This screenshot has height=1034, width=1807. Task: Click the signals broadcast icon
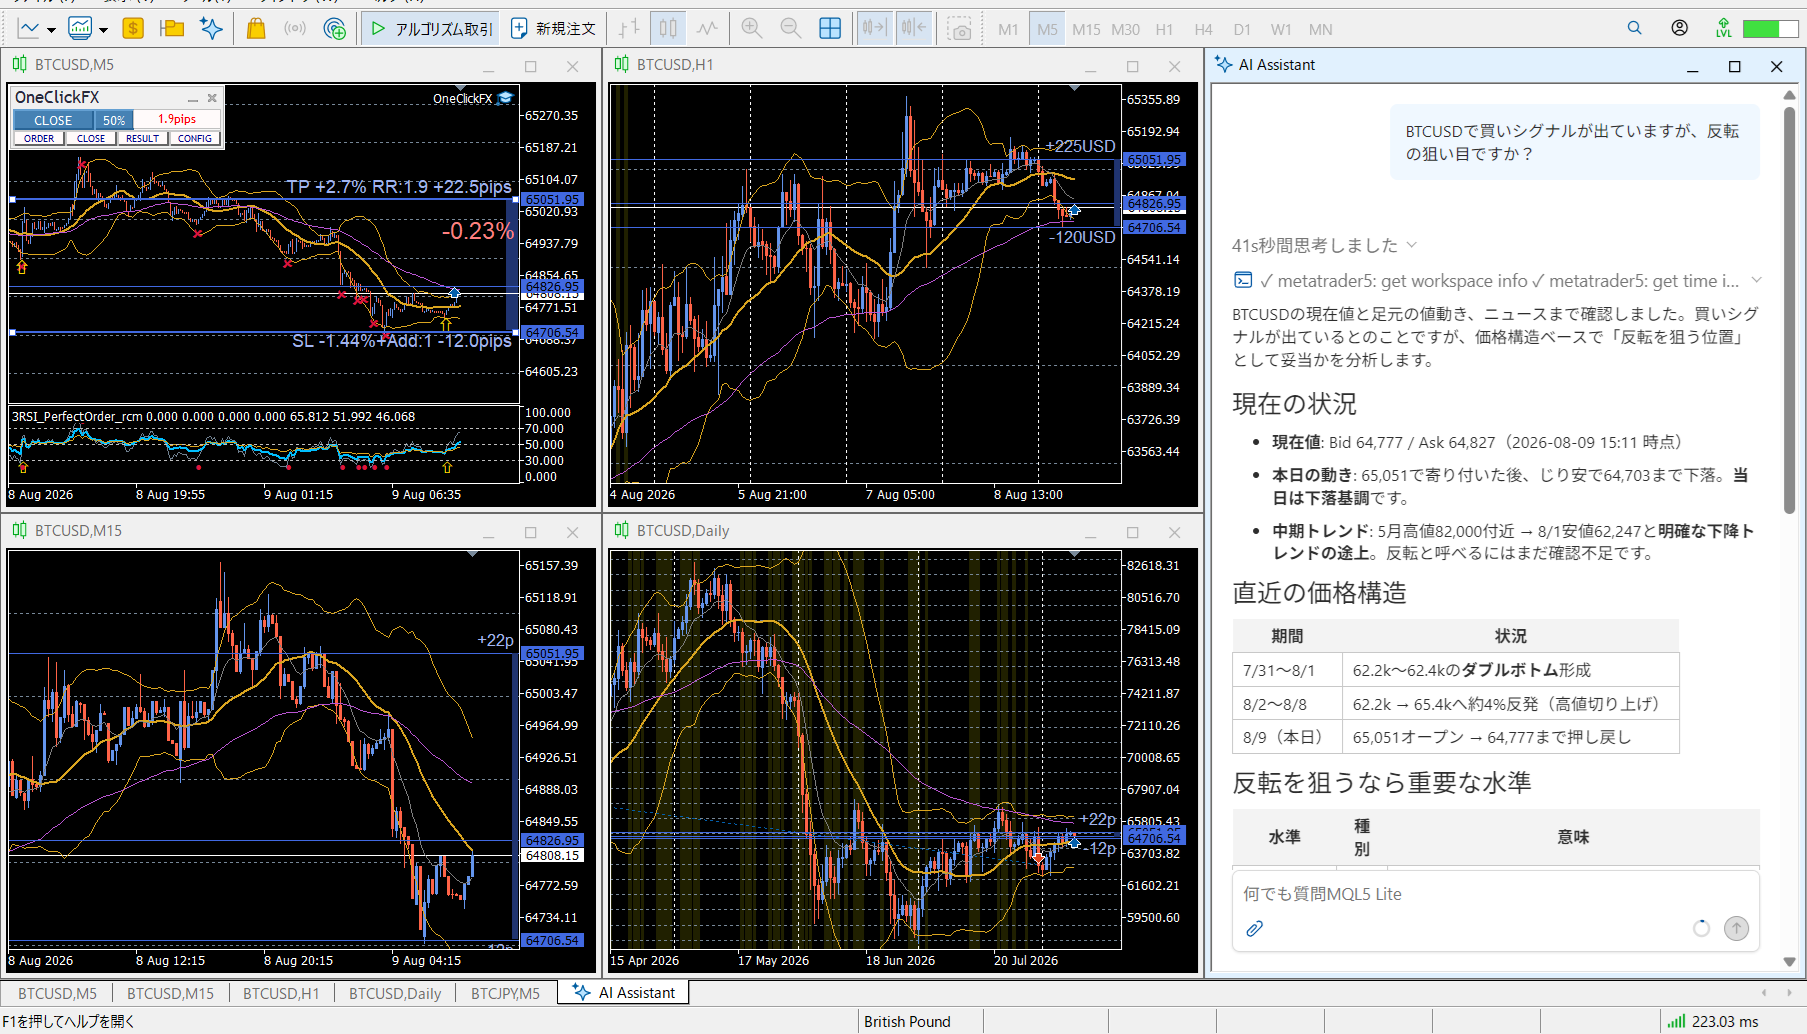pos(295,29)
